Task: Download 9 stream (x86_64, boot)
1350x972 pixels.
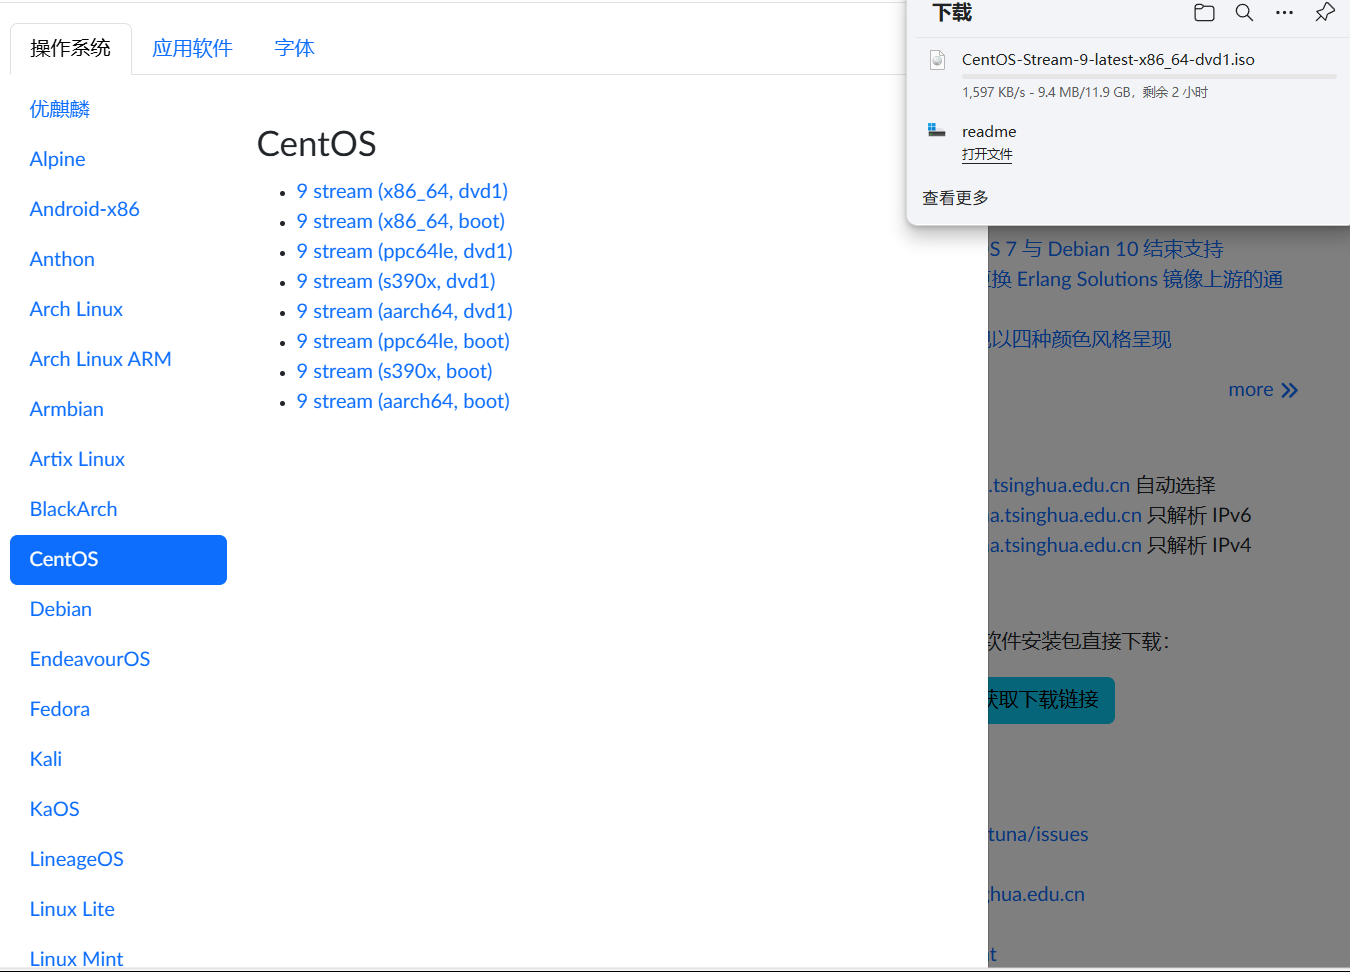Action: pos(400,221)
